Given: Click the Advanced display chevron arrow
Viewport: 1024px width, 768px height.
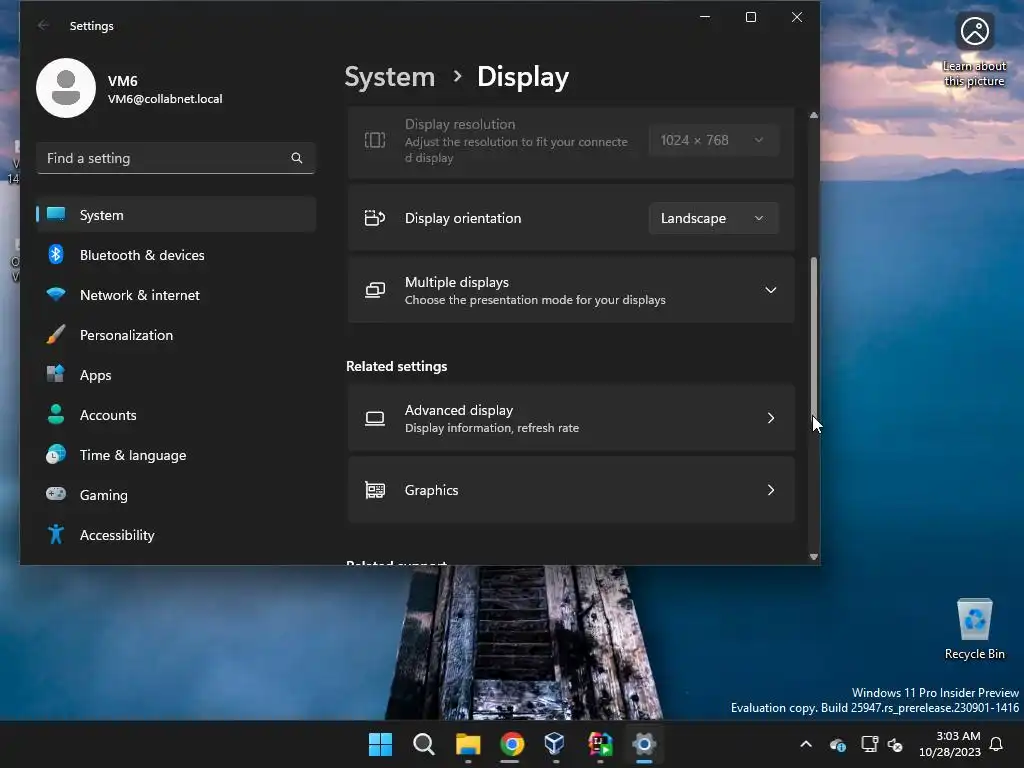Looking at the screenshot, I should point(771,418).
